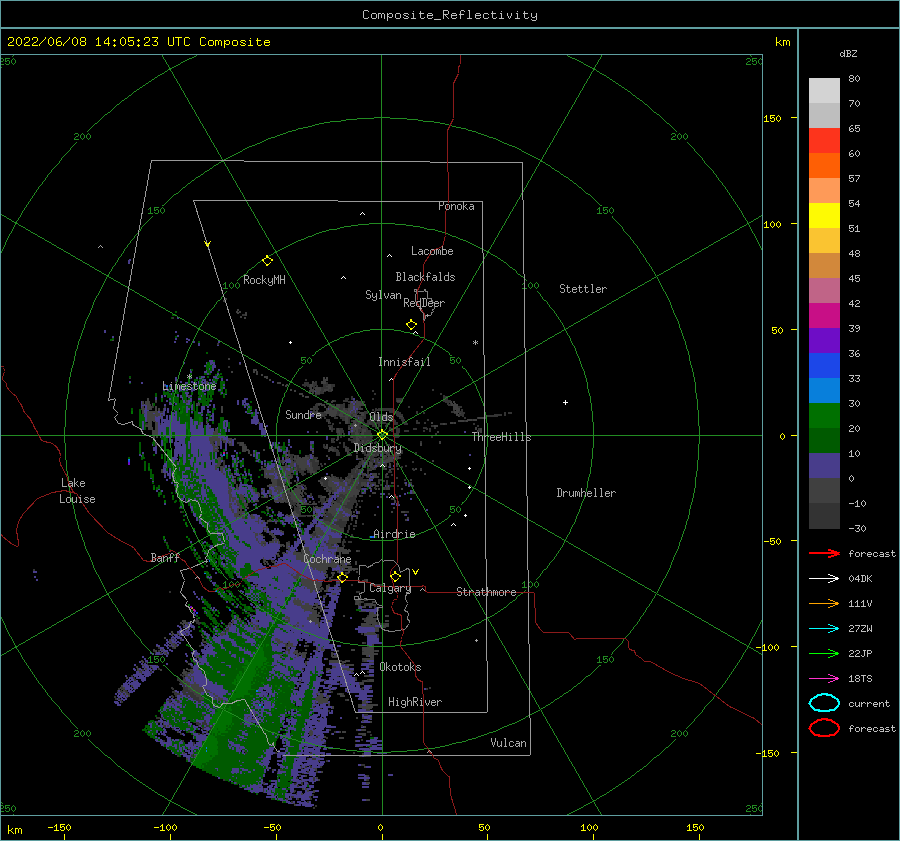Click the Blackfalds city label
900x841 pixels.
point(425,277)
